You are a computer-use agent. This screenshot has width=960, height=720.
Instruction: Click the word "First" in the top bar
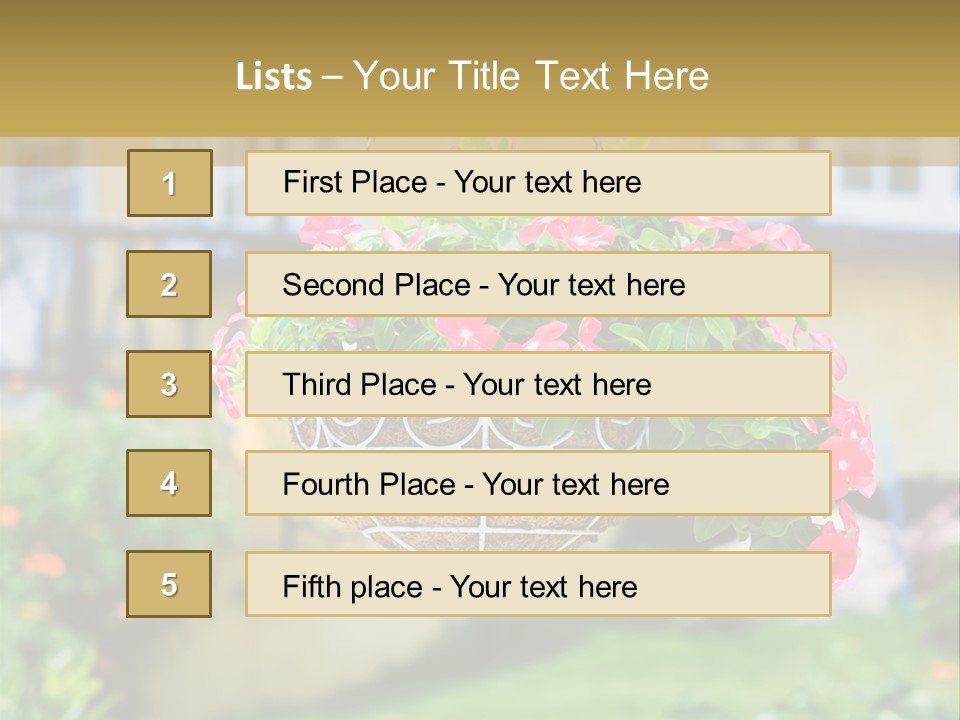314,182
